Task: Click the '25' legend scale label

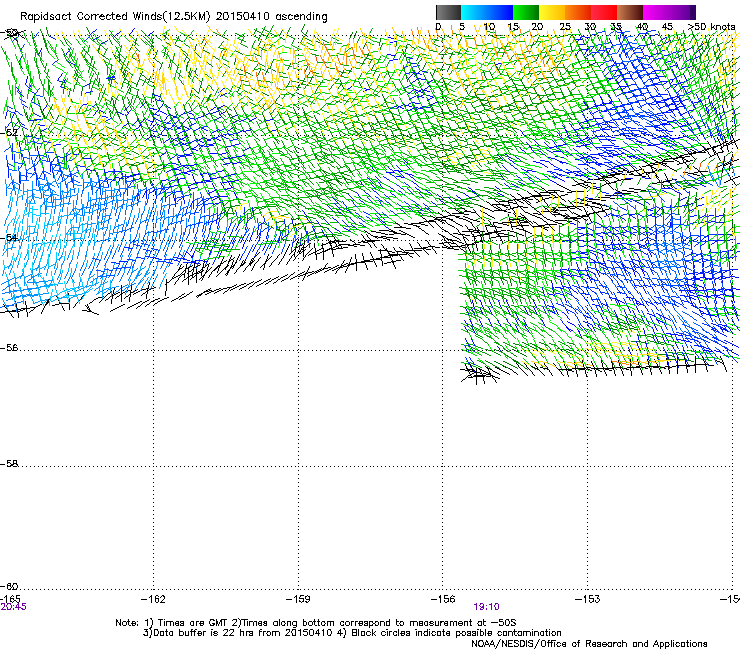Action: tap(565, 27)
